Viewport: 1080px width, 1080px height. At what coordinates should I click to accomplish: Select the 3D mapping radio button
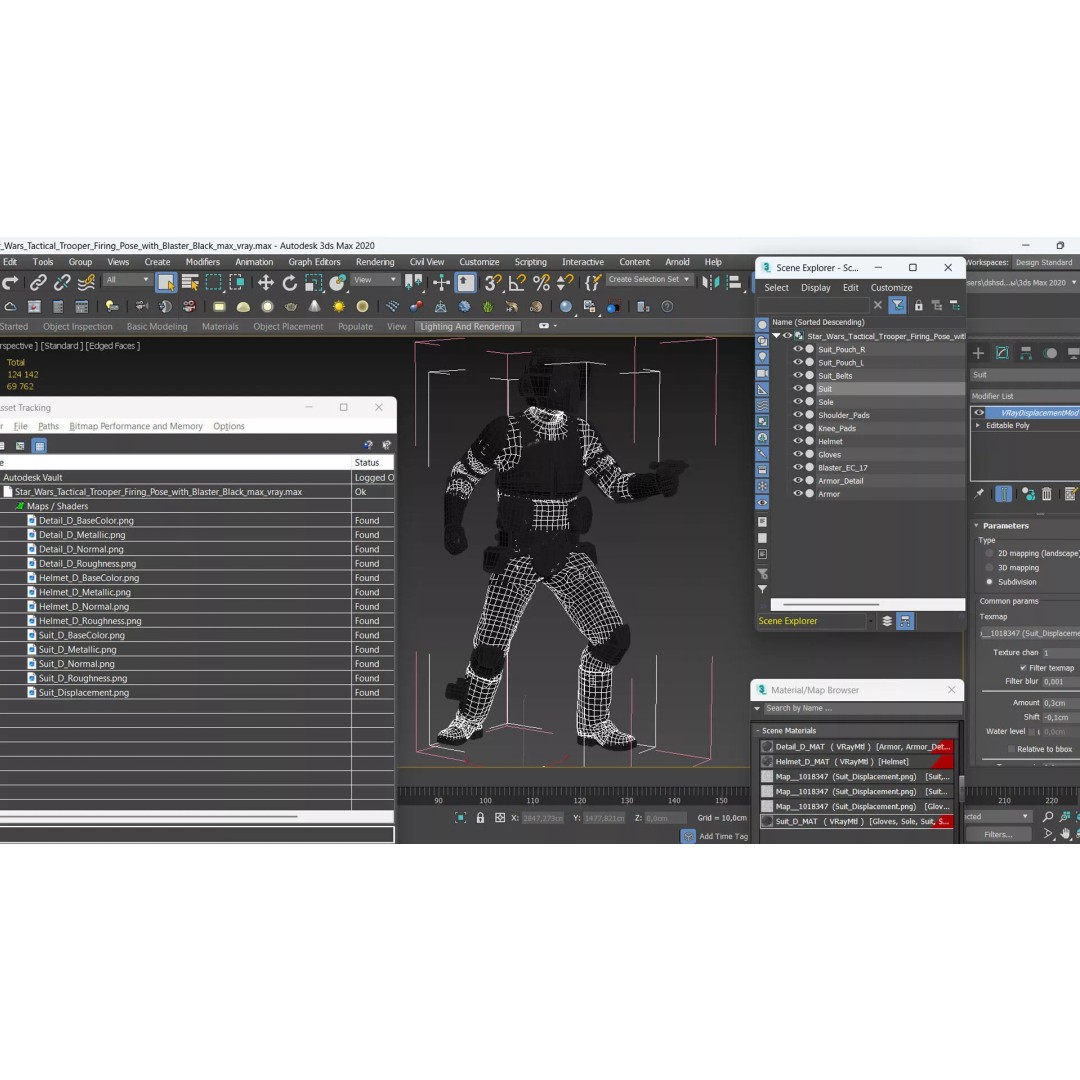[x=990, y=568]
